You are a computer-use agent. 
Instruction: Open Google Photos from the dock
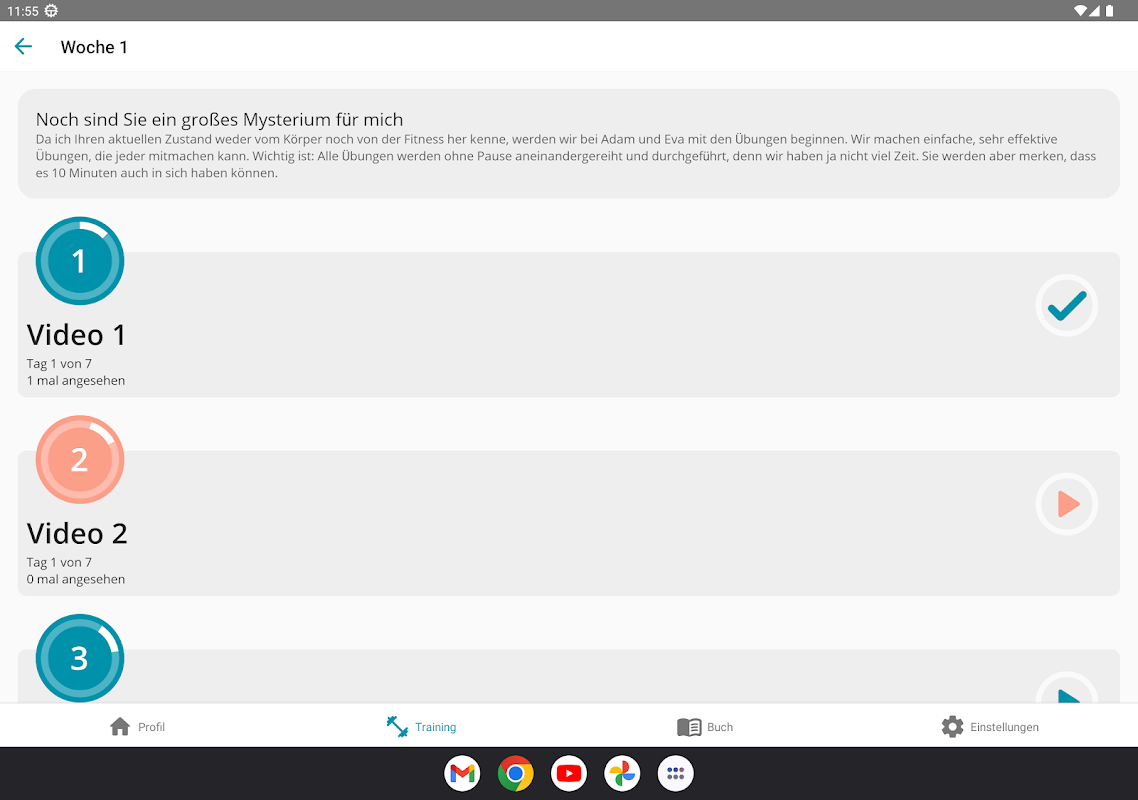tap(622, 774)
